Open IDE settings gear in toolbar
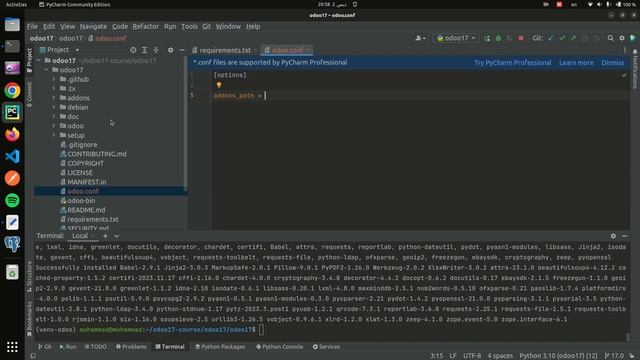 [x=622, y=38]
